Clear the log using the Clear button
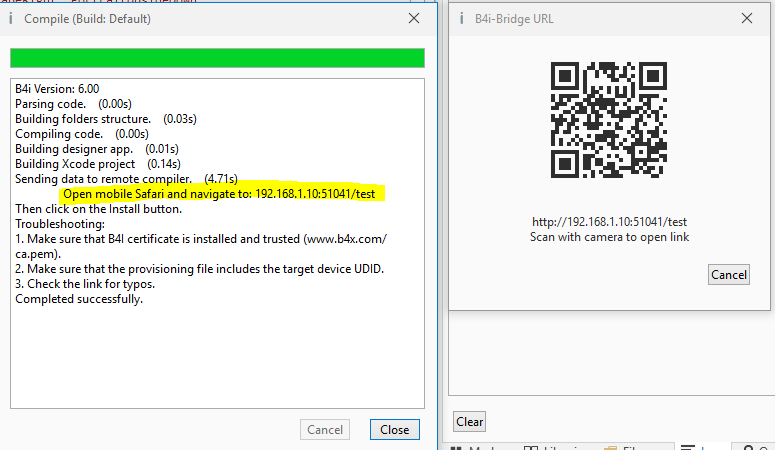The height and width of the screenshot is (450, 775). pos(469,421)
